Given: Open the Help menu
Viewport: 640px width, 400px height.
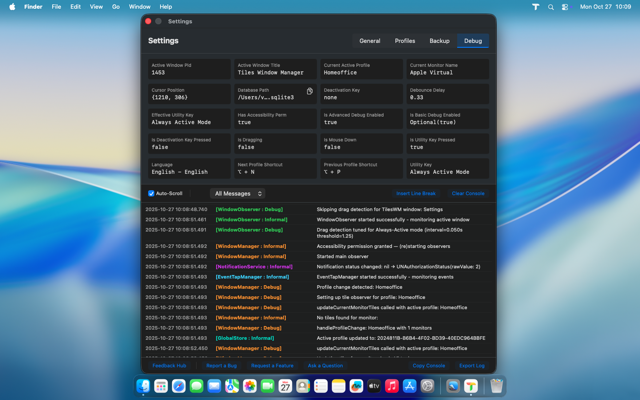Looking at the screenshot, I should pos(166,7).
